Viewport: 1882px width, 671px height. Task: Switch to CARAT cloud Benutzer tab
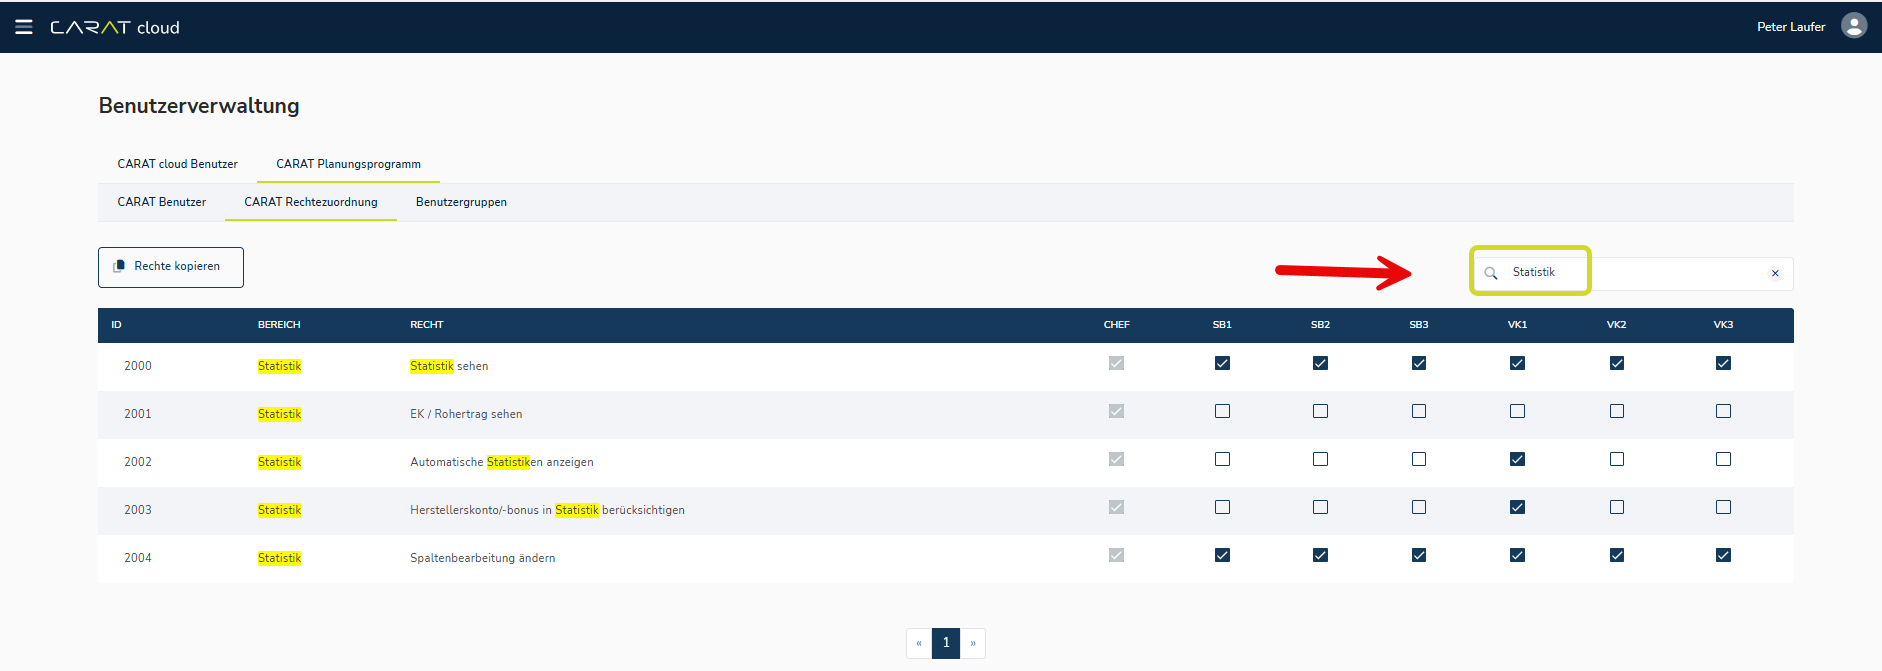pos(178,164)
